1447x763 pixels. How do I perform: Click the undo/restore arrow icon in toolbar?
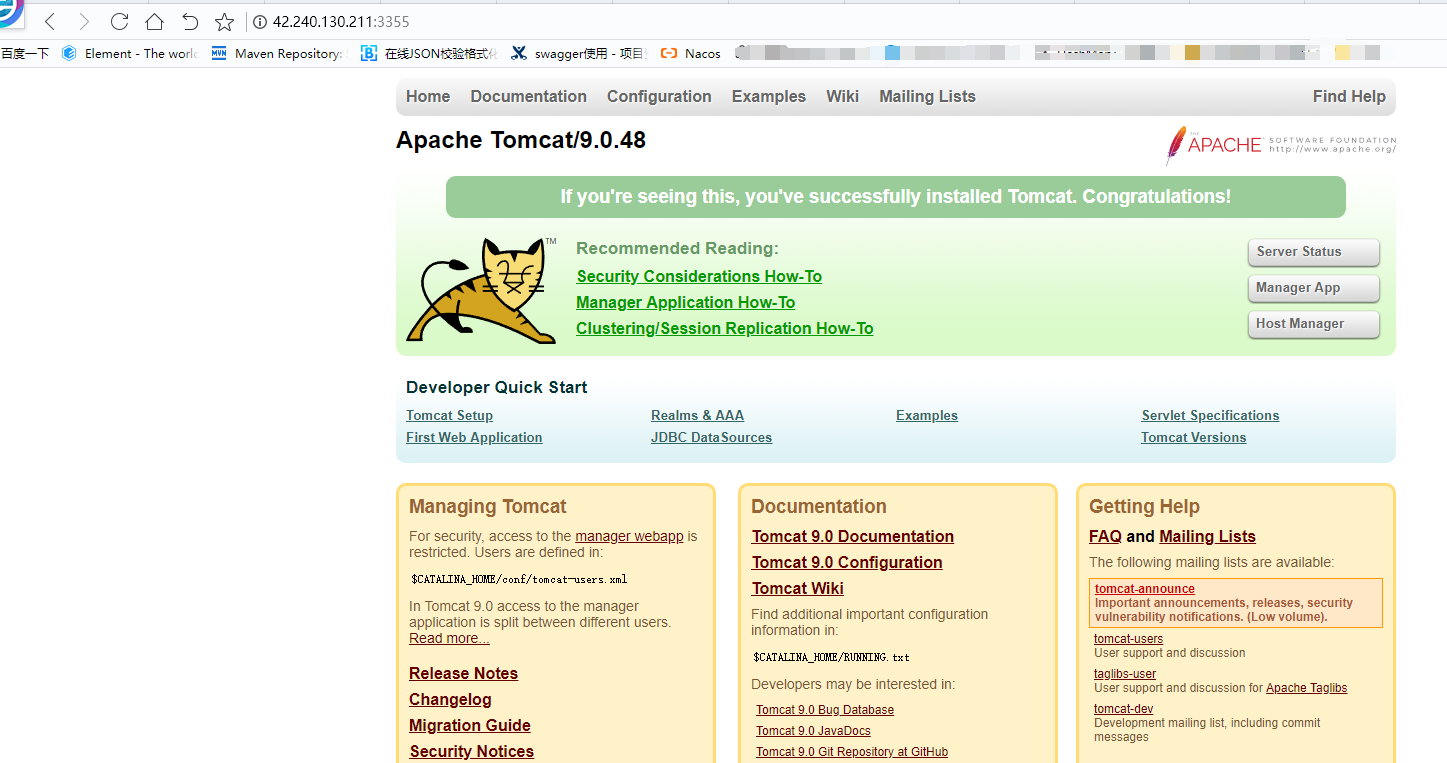pyautogui.click(x=190, y=22)
